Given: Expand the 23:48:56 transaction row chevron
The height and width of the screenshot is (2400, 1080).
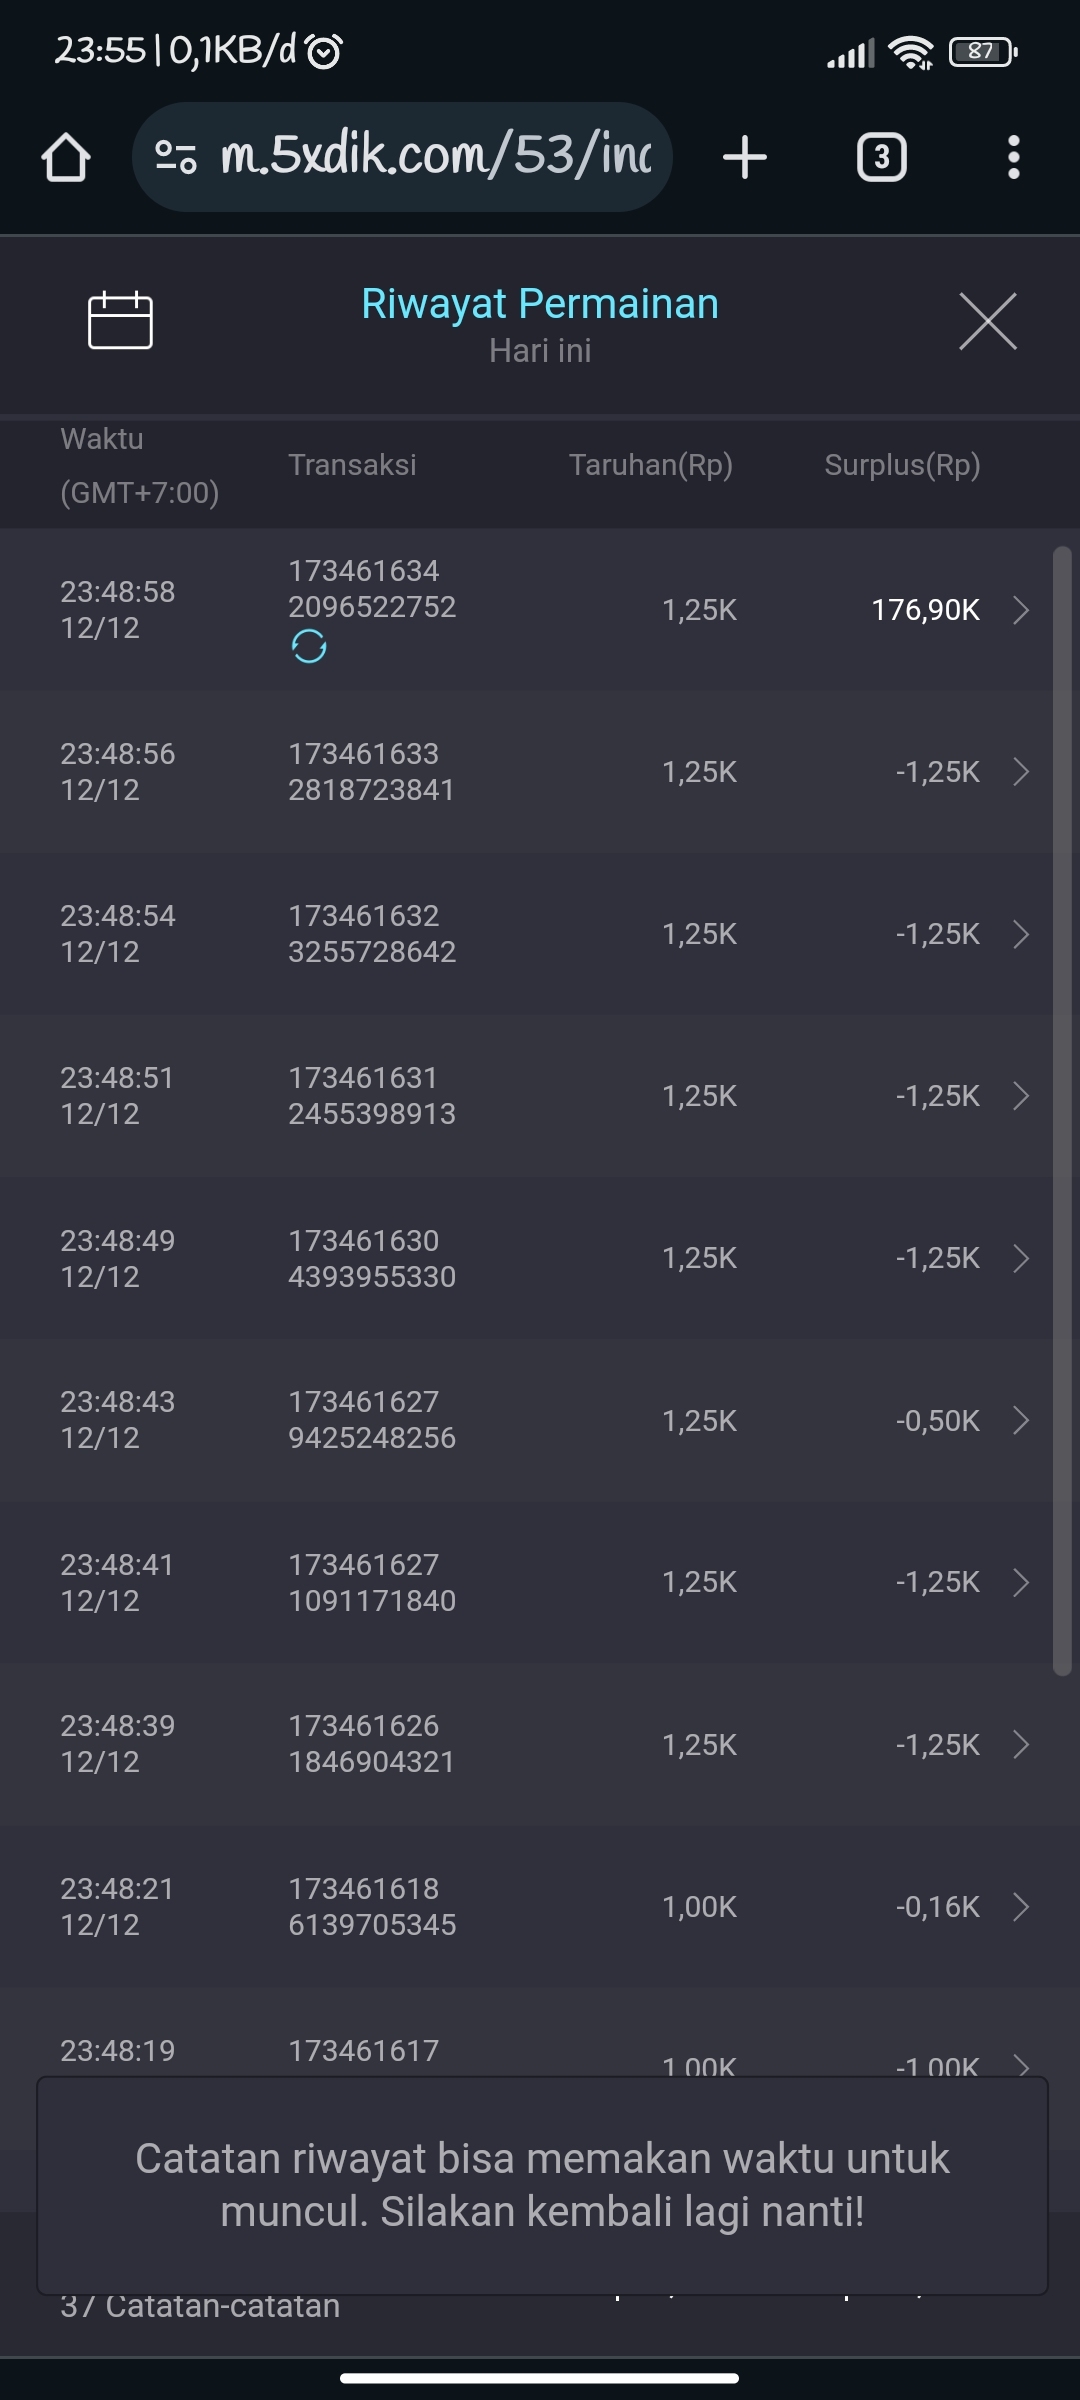Looking at the screenshot, I should 1020,772.
